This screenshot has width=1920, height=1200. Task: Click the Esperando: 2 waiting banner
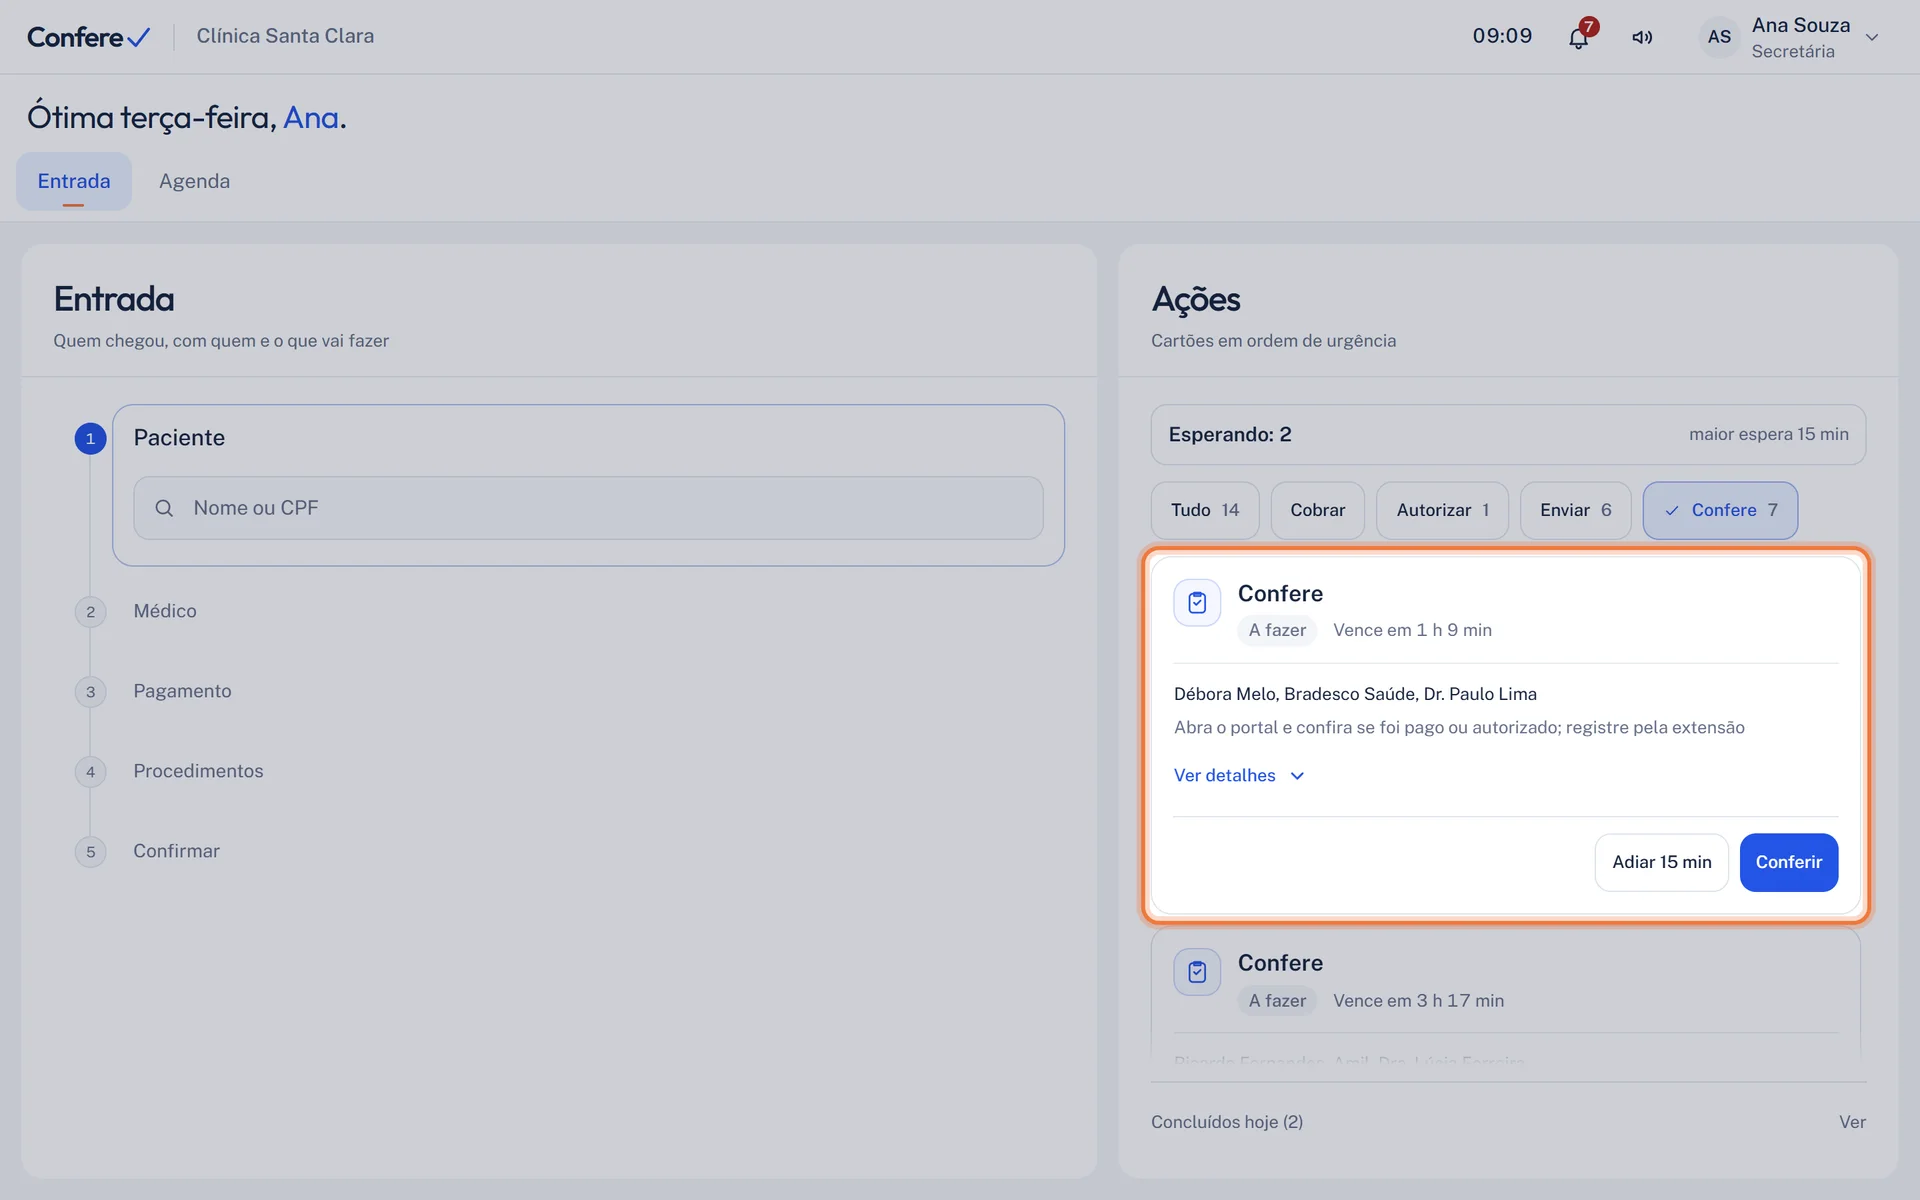pos(1508,434)
